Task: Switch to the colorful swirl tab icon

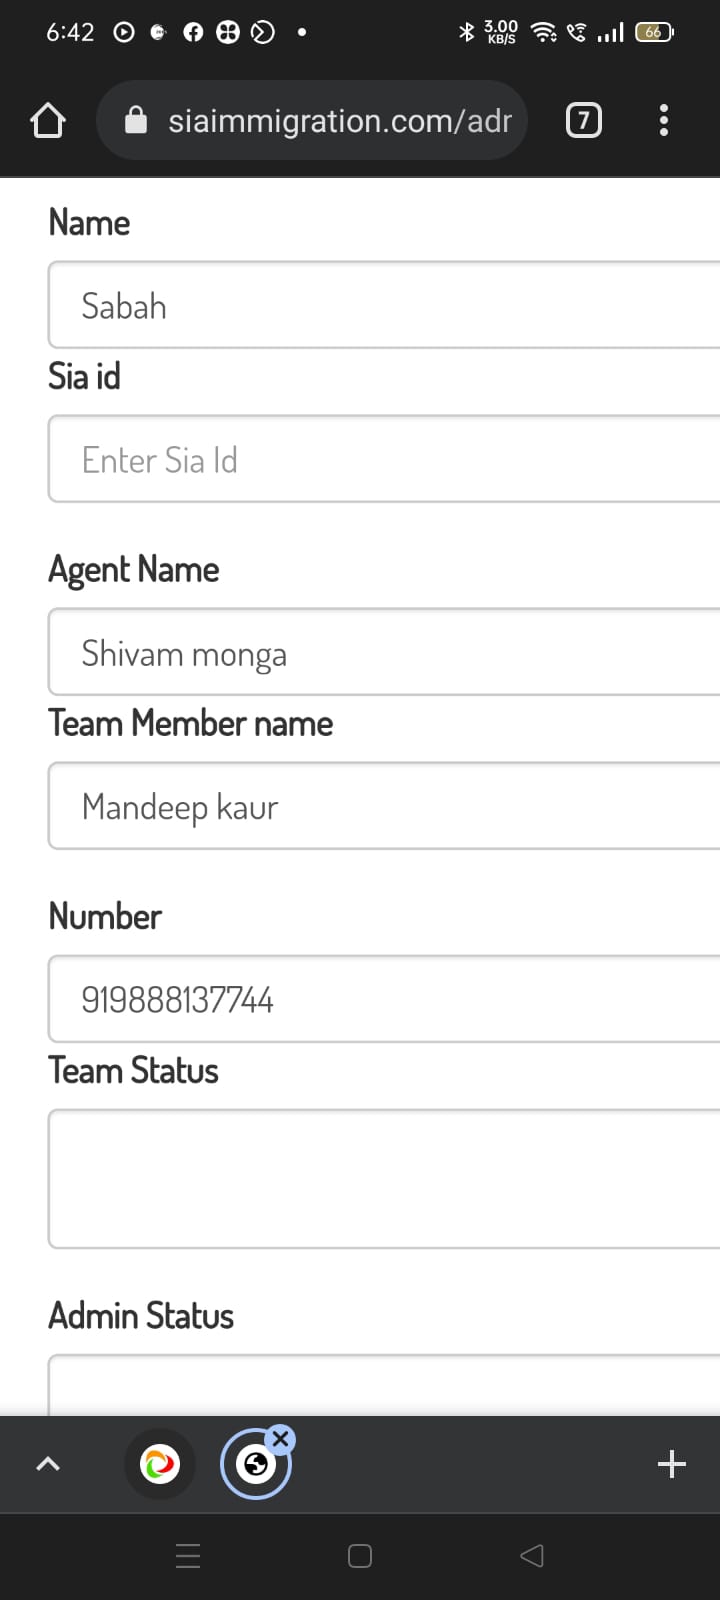Action: (x=160, y=1464)
